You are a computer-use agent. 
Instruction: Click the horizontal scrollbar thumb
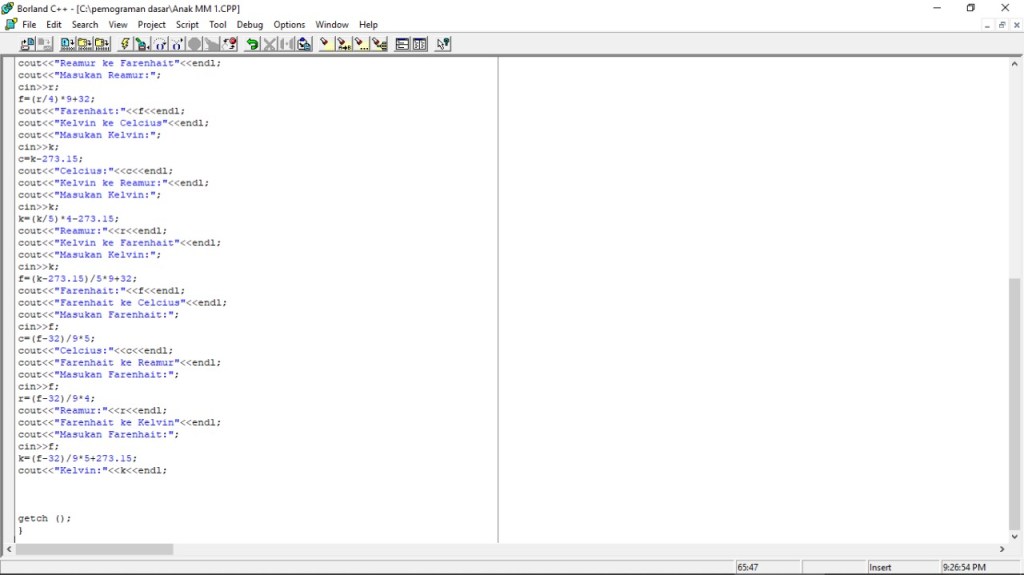pyautogui.click(x=94, y=550)
